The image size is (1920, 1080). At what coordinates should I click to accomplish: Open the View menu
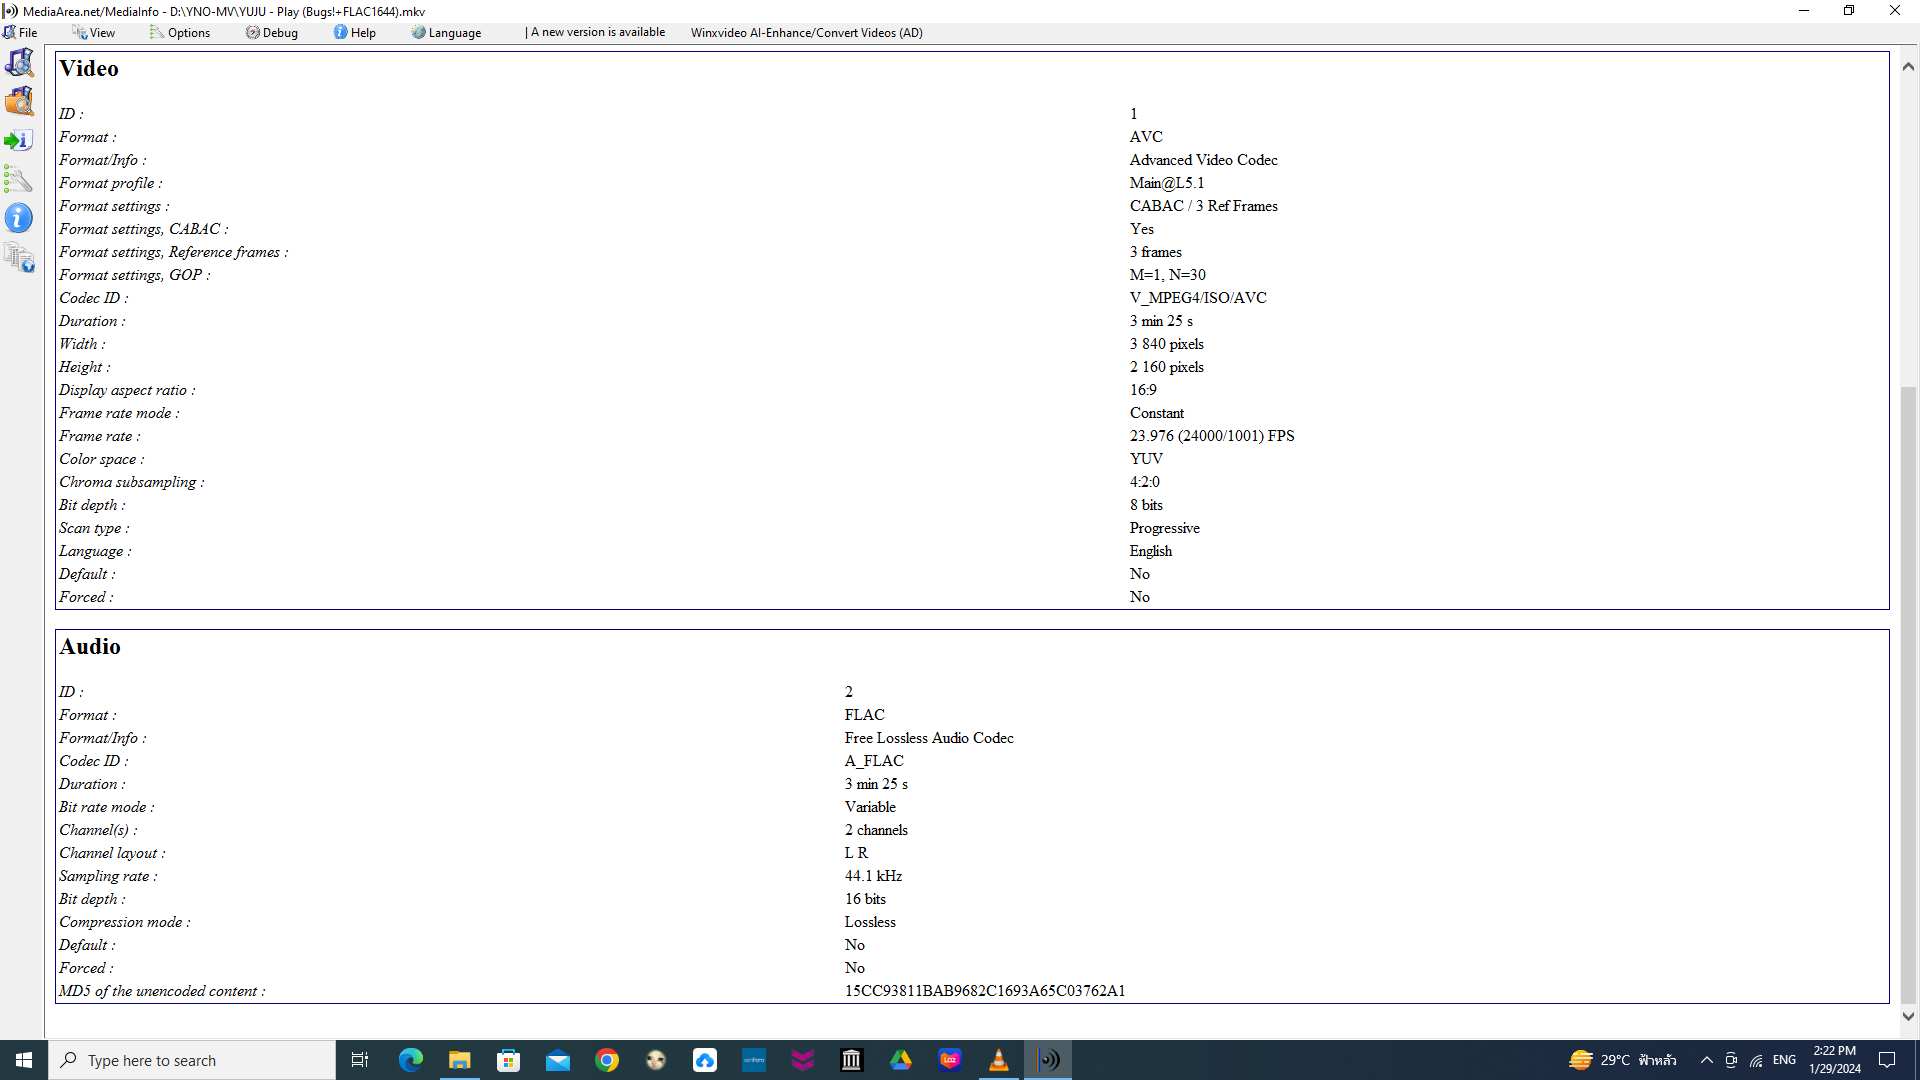[94, 32]
